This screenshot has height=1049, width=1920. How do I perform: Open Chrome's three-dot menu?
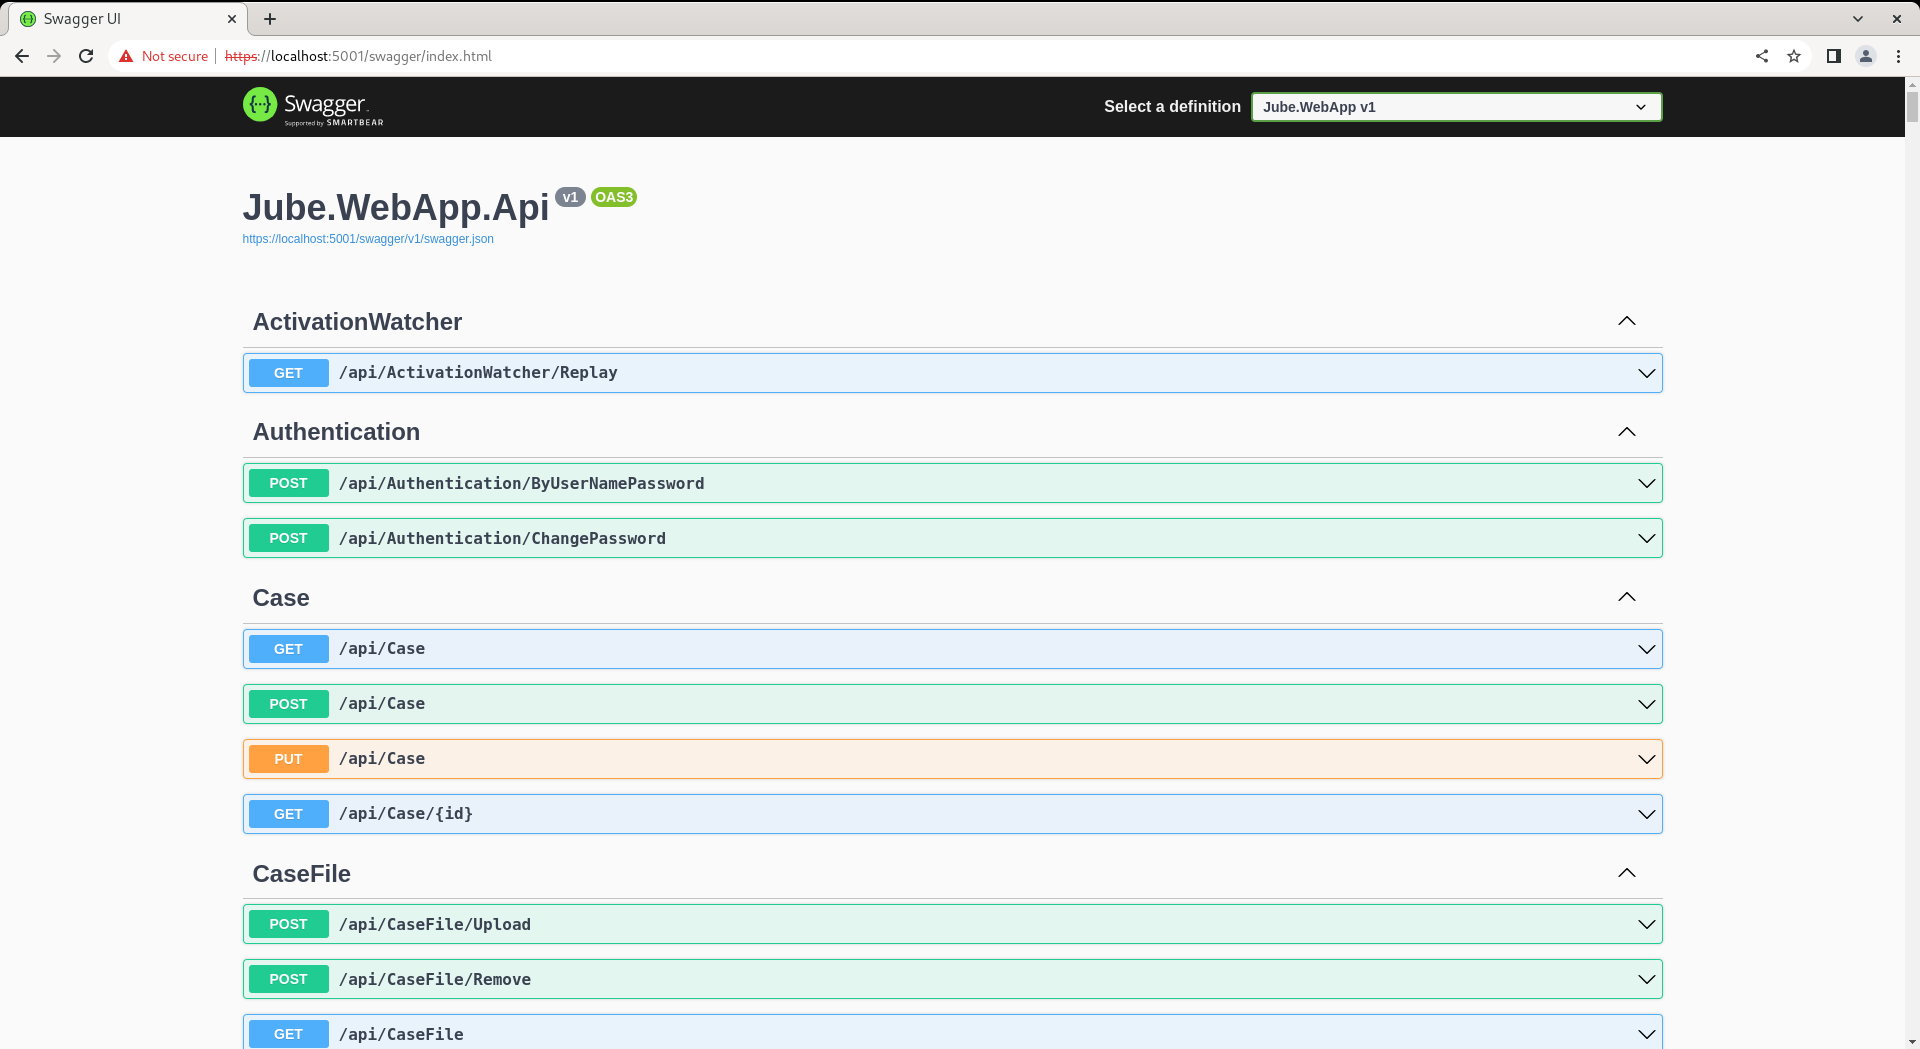(x=1898, y=56)
